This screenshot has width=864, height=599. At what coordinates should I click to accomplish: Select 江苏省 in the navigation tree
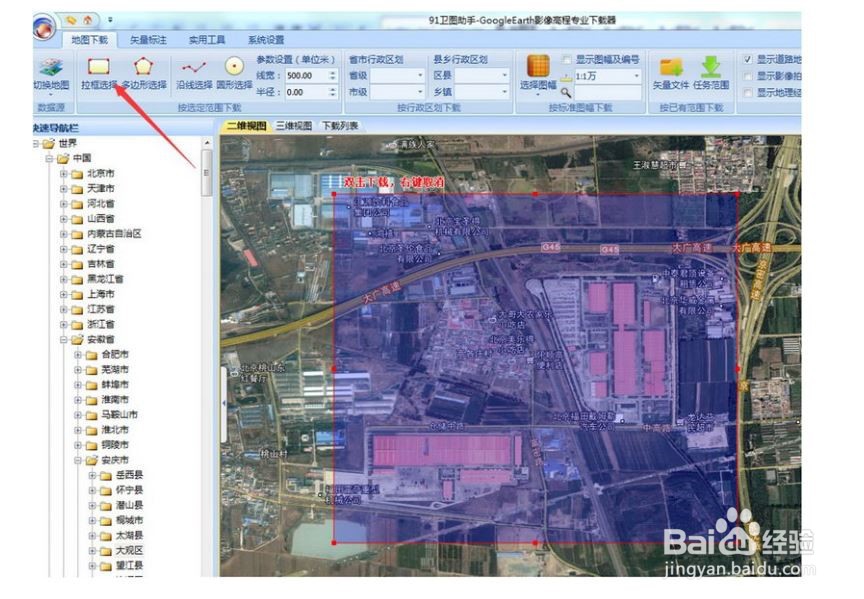point(100,309)
